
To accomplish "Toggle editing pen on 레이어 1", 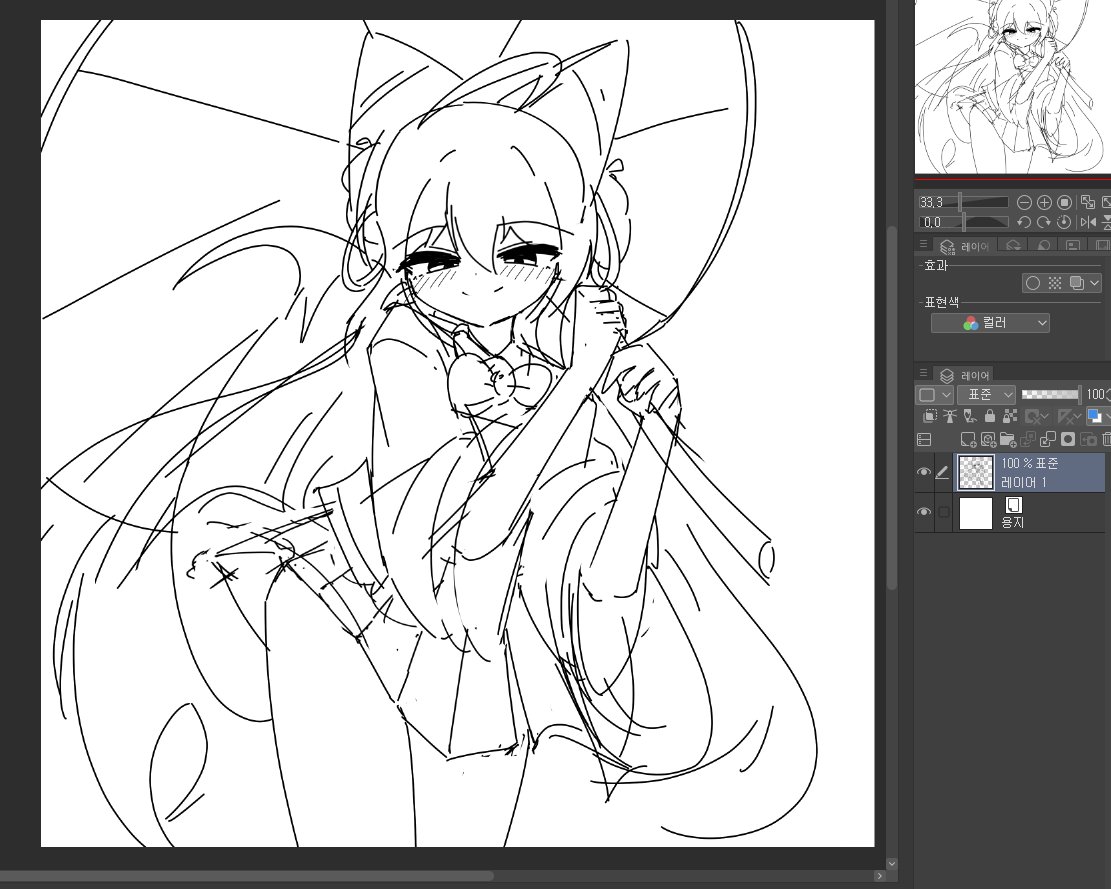I will point(942,472).
